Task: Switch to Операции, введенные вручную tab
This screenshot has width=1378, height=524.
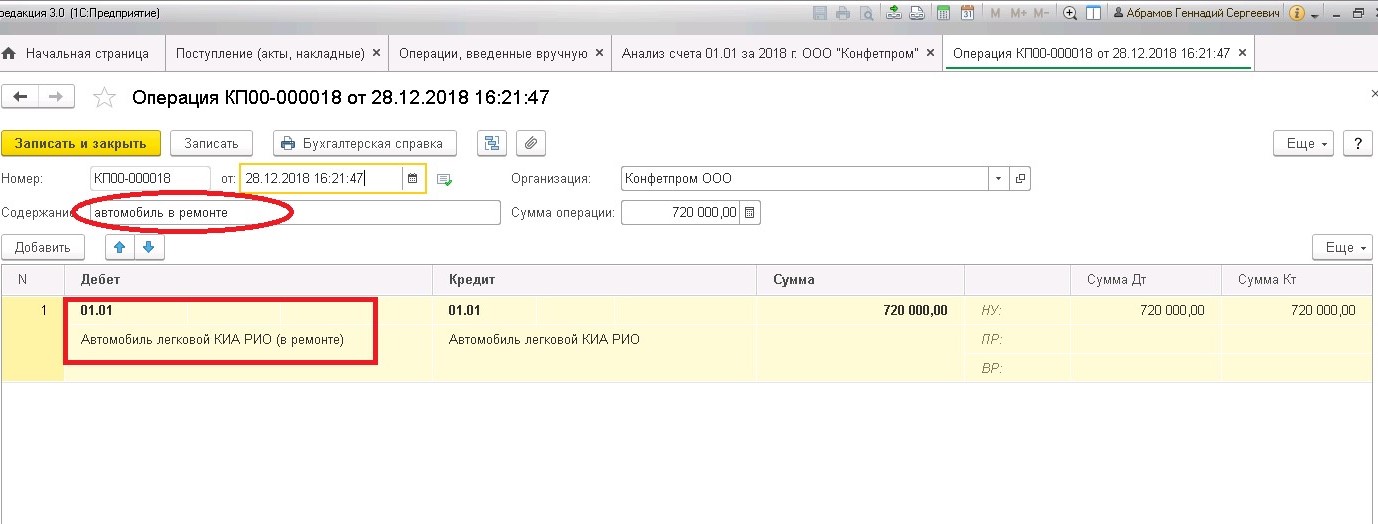Action: (493, 53)
